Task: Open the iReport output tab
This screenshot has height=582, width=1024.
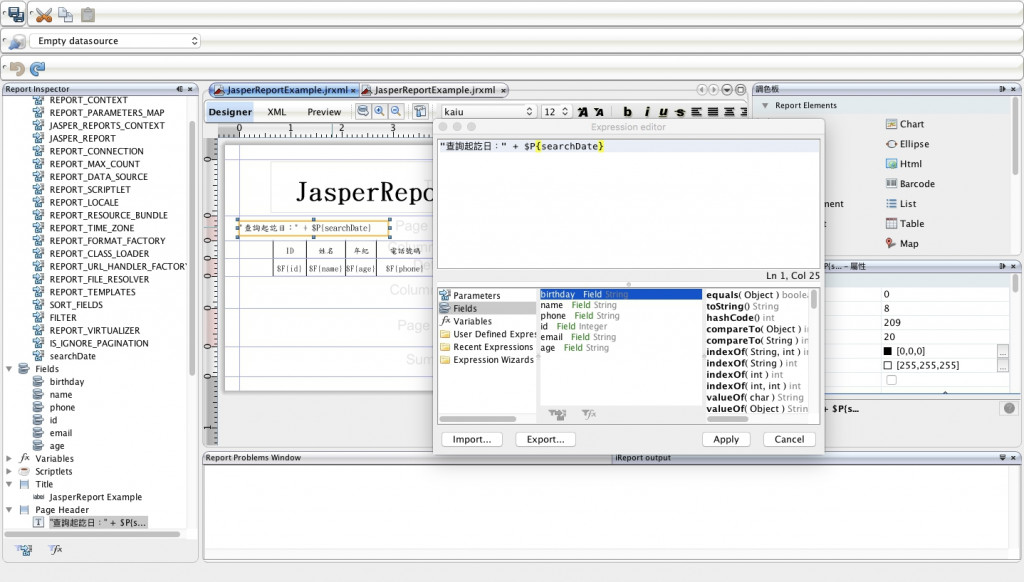Action: coord(643,458)
